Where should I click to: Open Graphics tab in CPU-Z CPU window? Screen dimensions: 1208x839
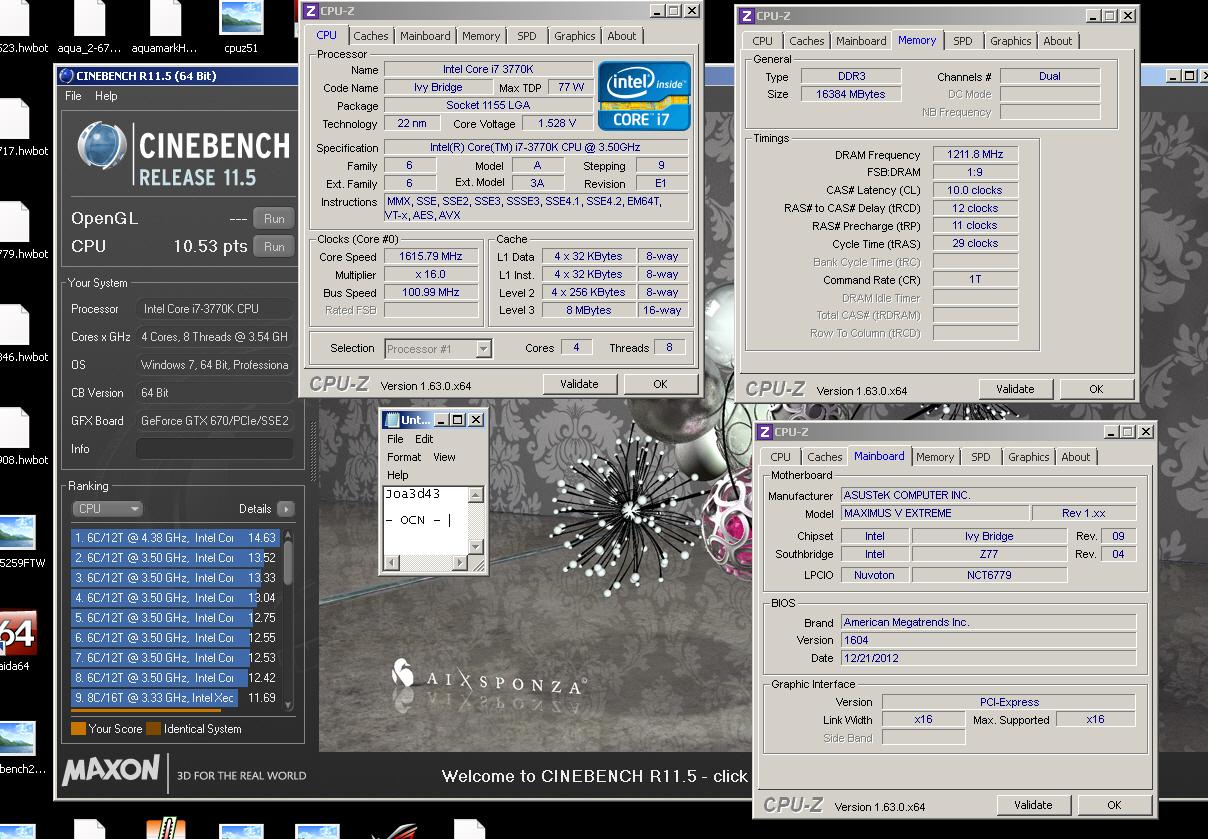point(575,36)
